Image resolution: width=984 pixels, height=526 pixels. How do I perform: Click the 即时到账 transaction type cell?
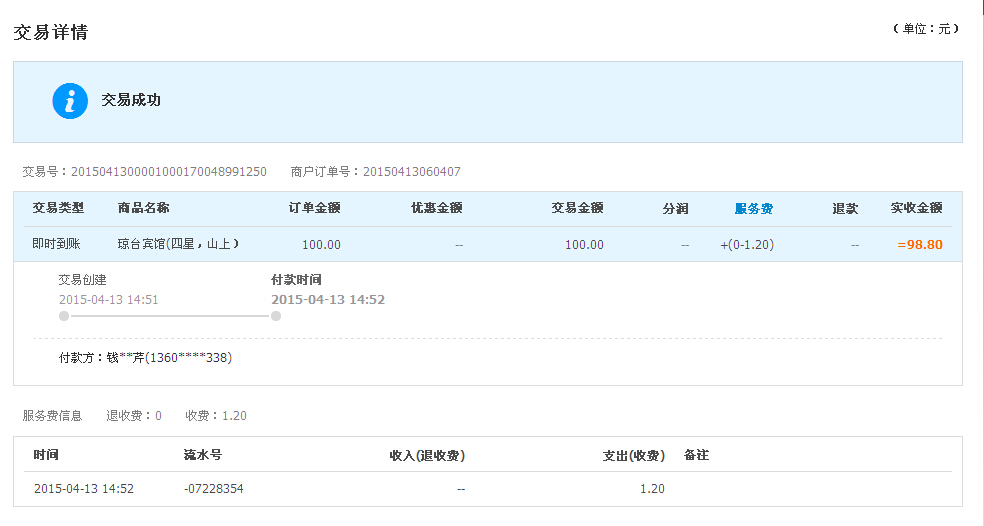click(56, 244)
